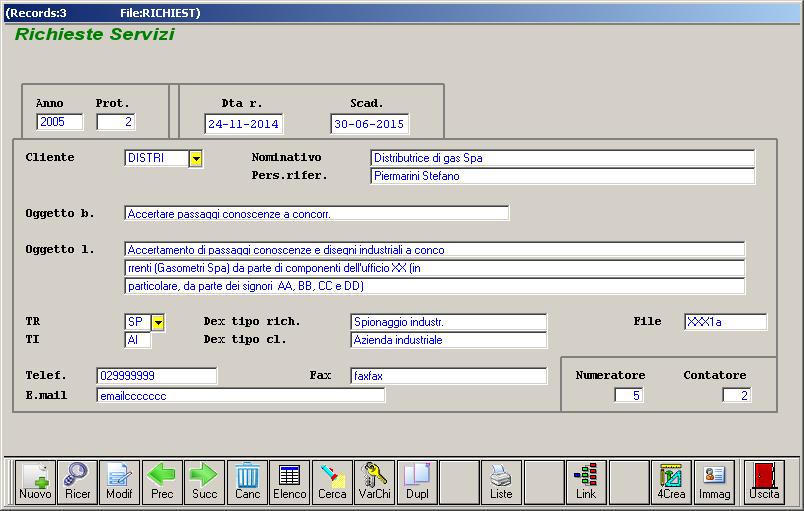Click the Numeratore label

point(610,375)
